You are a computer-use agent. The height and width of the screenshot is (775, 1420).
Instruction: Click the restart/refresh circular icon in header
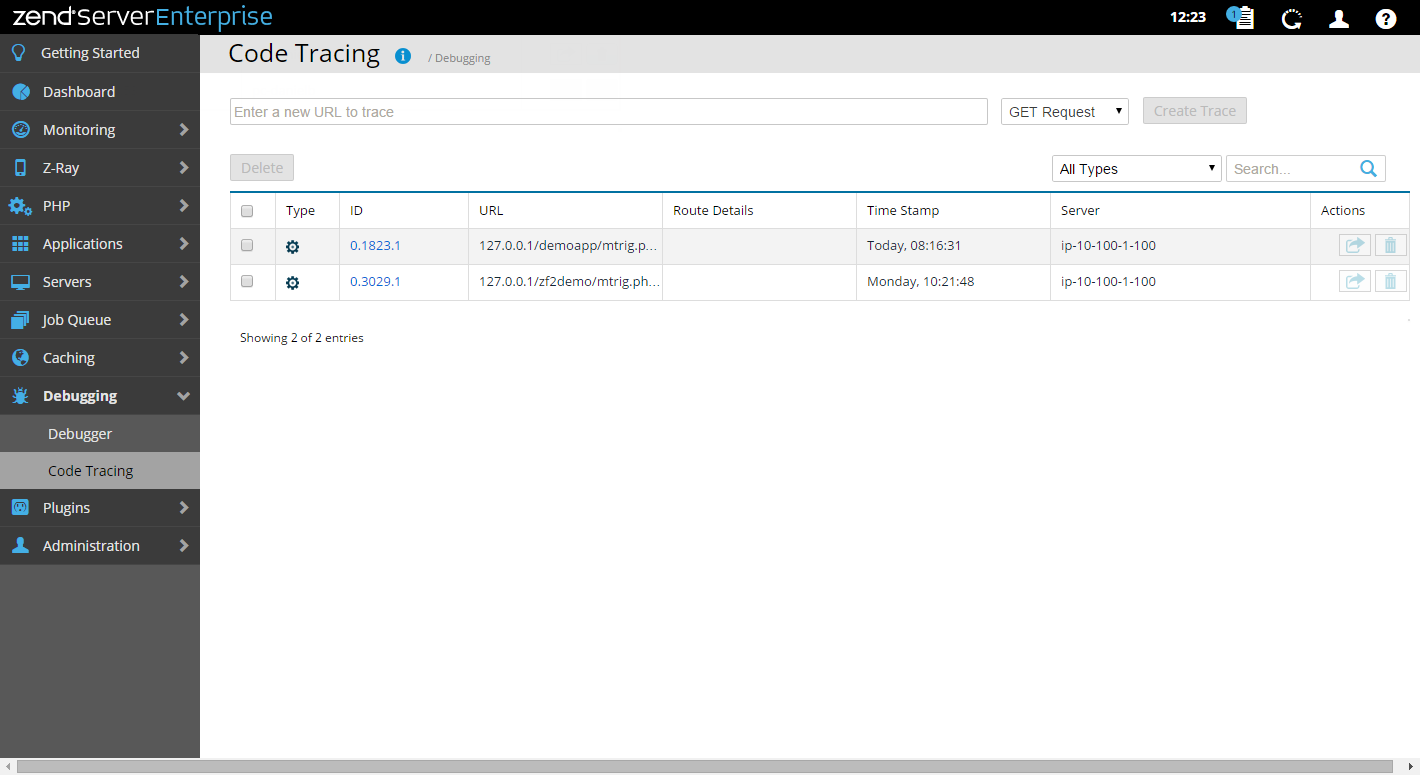[1292, 19]
